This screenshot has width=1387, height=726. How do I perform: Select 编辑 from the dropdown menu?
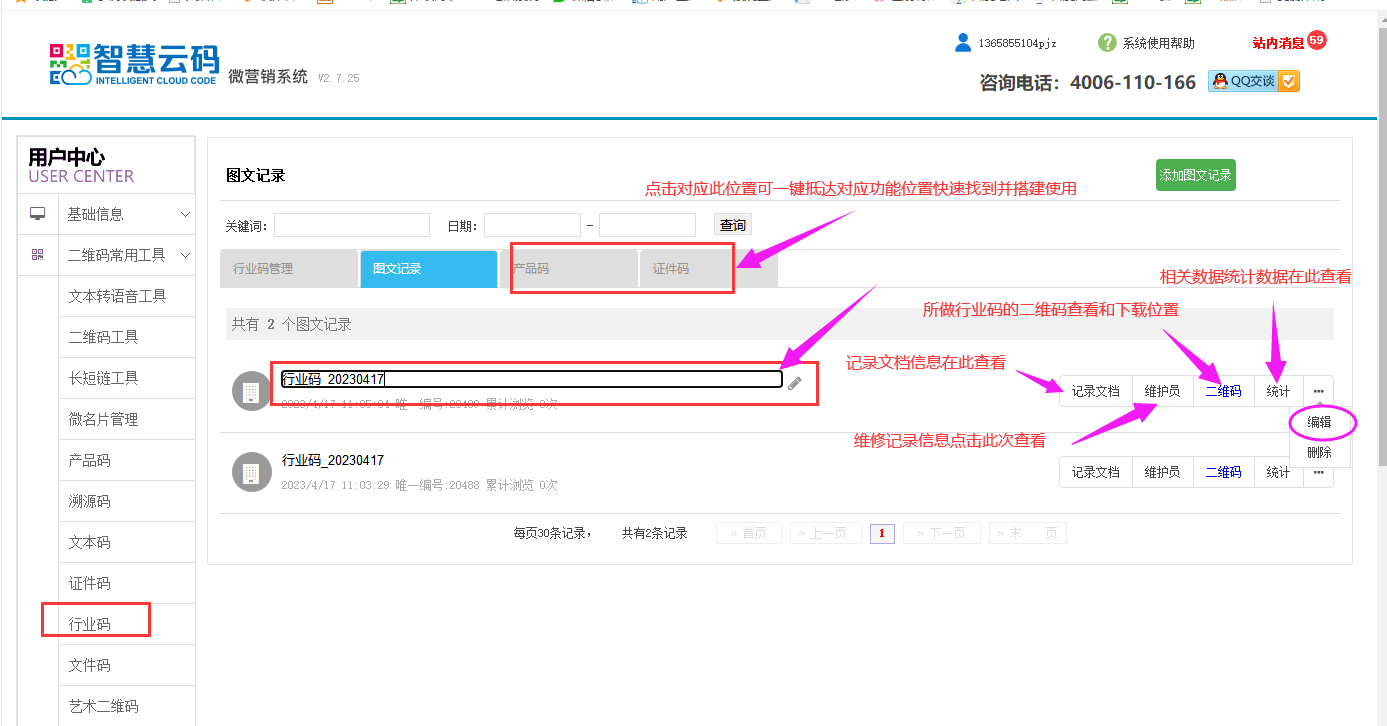[1319, 422]
